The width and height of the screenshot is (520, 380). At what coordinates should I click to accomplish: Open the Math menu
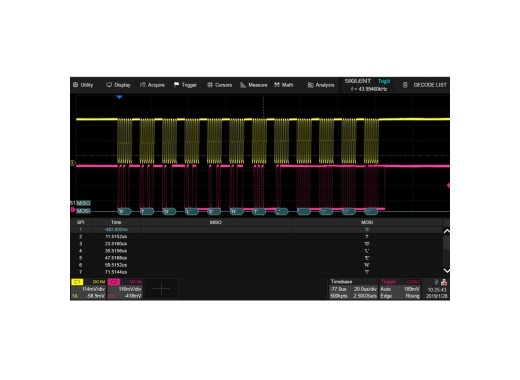tap(284, 85)
